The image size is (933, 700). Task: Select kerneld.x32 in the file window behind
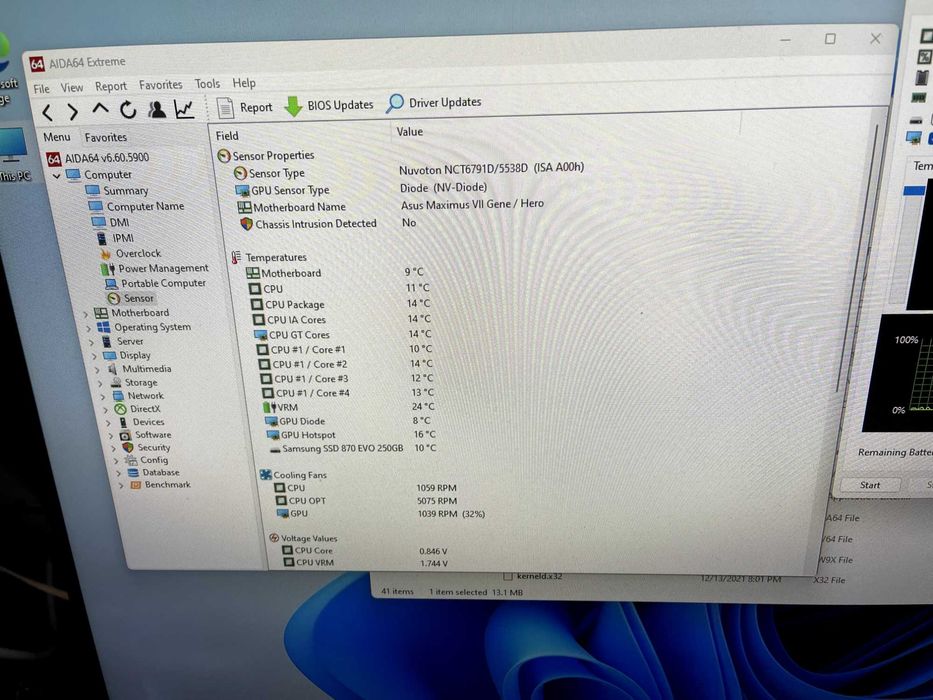click(533, 576)
